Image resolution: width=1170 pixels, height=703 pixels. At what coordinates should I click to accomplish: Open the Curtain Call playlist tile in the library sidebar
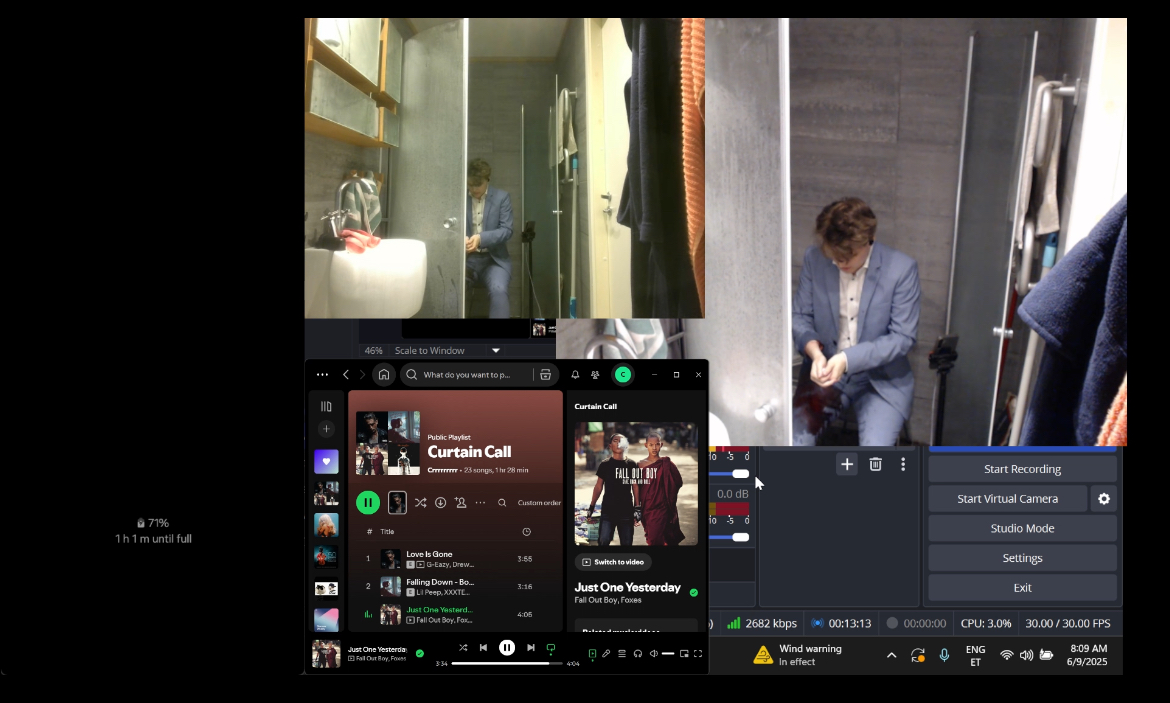point(326,493)
